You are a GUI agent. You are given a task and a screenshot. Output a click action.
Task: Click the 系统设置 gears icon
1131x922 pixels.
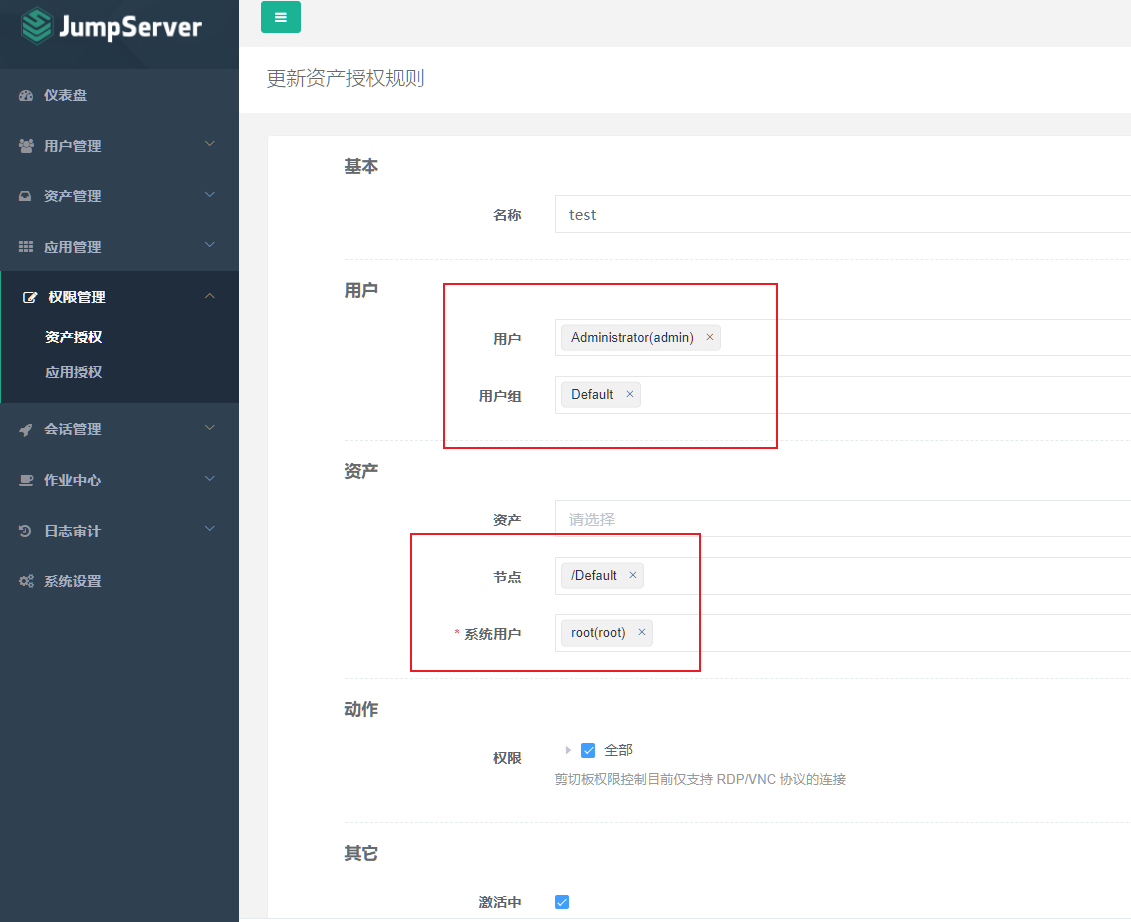coord(26,581)
